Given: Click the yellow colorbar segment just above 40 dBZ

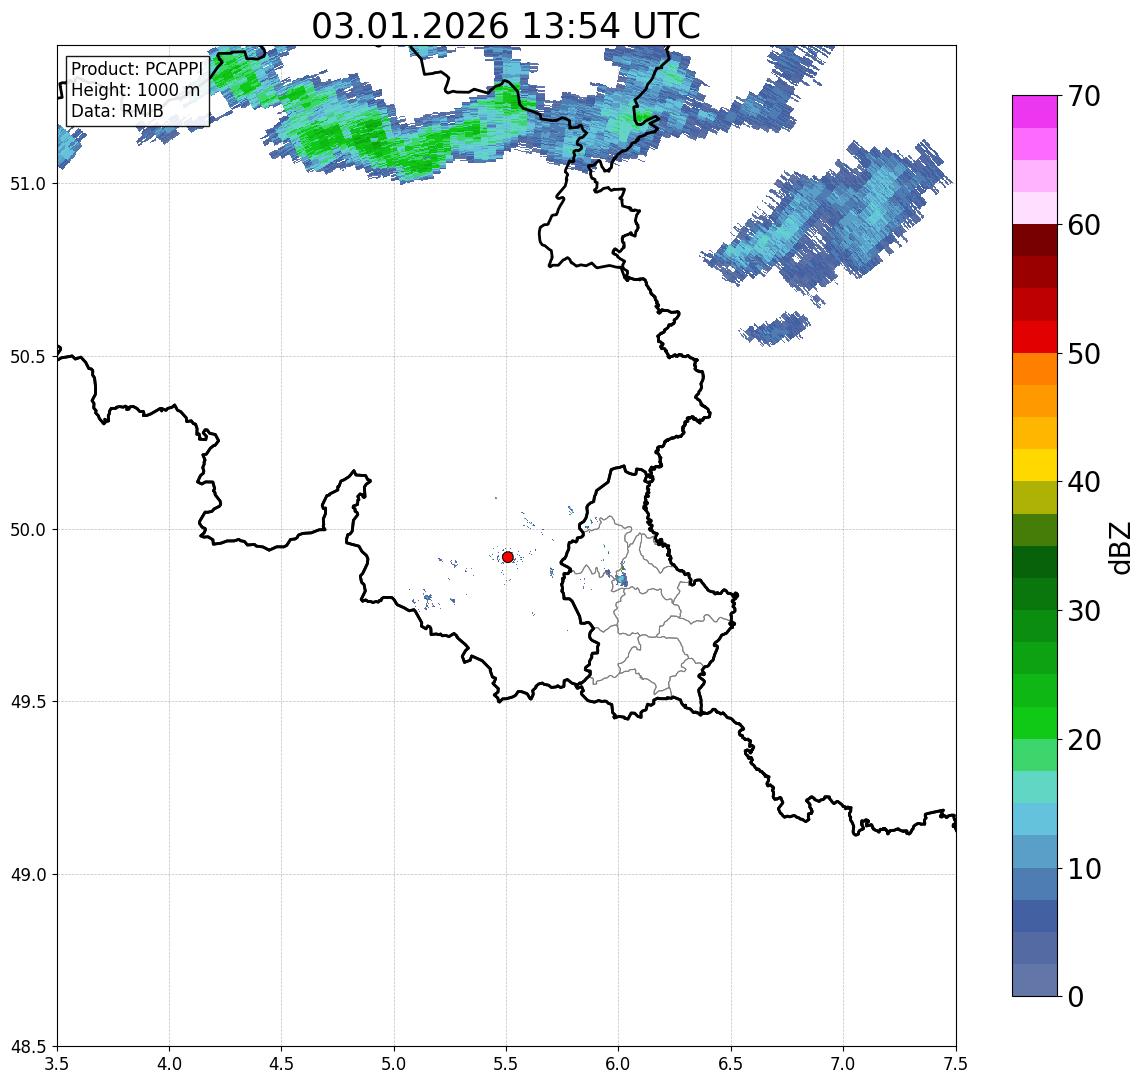Looking at the screenshot, I should (x=1035, y=465).
